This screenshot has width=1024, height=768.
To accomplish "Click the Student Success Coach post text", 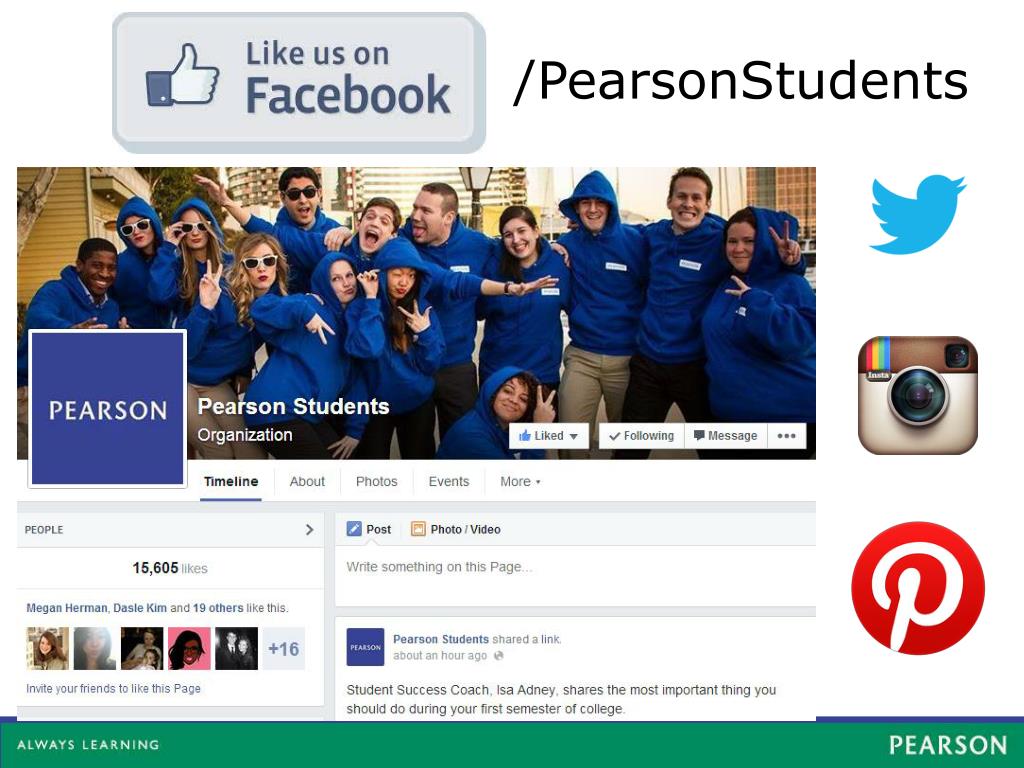I will point(561,699).
